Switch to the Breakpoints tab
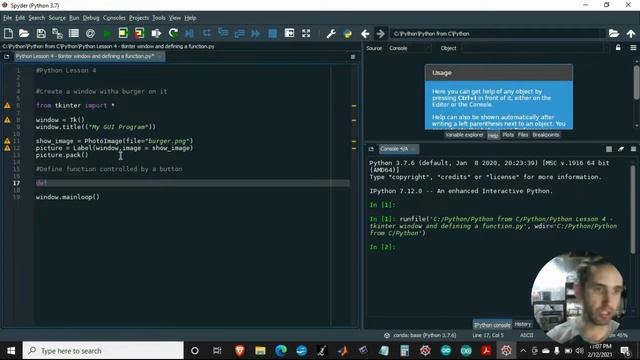Screen dimensions: 640x360 546,135
